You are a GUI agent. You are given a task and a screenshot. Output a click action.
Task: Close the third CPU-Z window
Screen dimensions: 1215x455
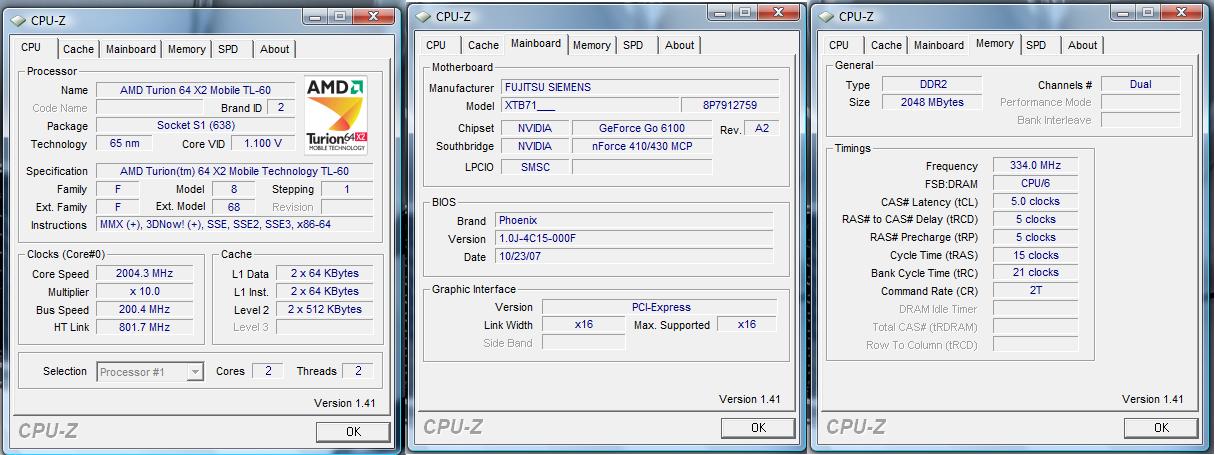click(x=1184, y=14)
